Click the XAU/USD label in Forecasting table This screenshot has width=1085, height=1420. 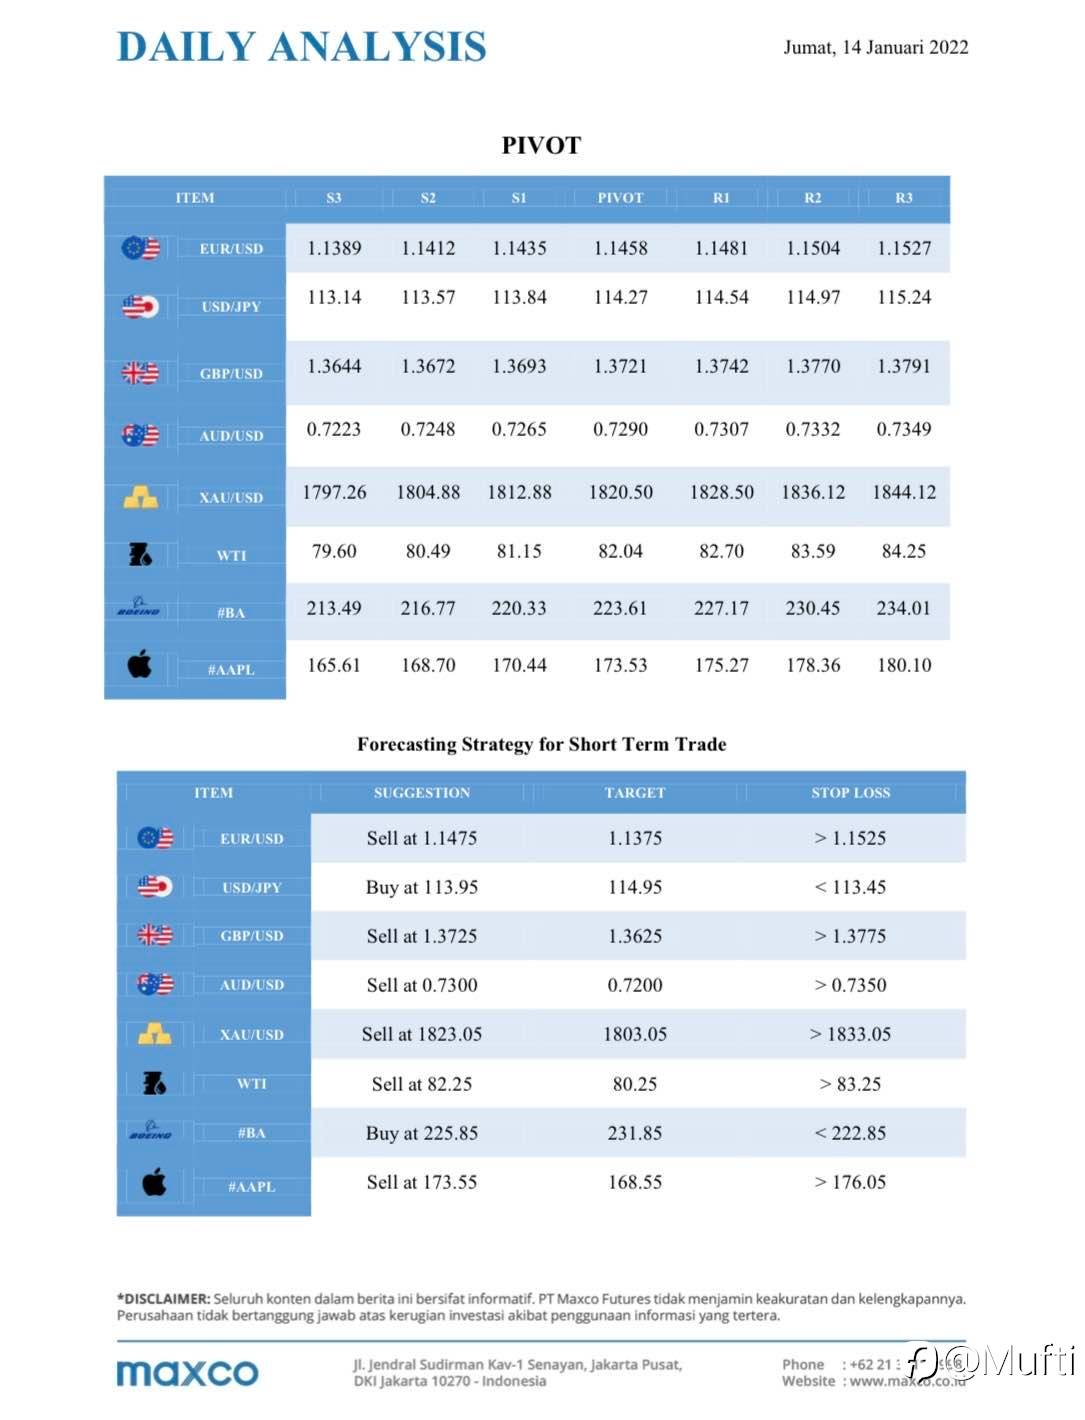(252, 1035)
